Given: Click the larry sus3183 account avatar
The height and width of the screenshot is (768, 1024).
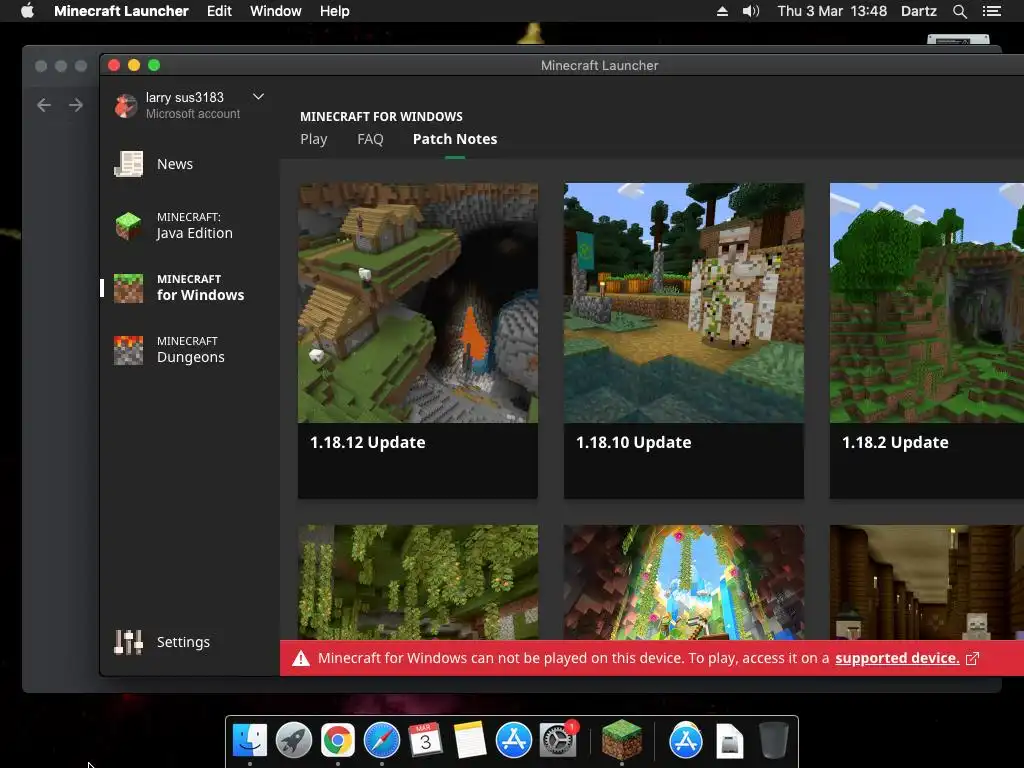Looking at the screenshot, I should (125, 105).
